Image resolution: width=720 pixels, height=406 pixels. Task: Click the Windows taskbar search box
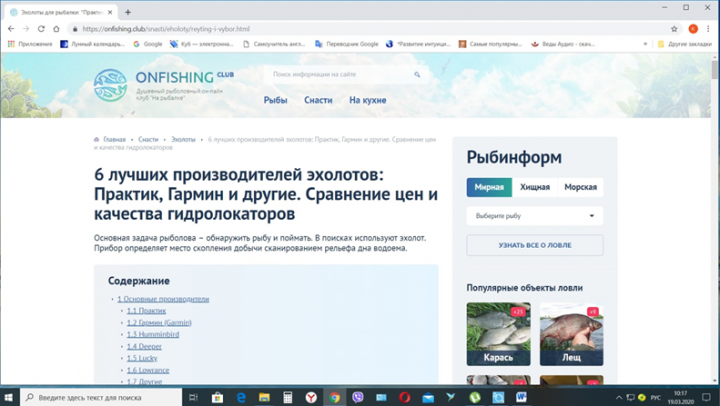pyautogui.click(x=101, y=397)
